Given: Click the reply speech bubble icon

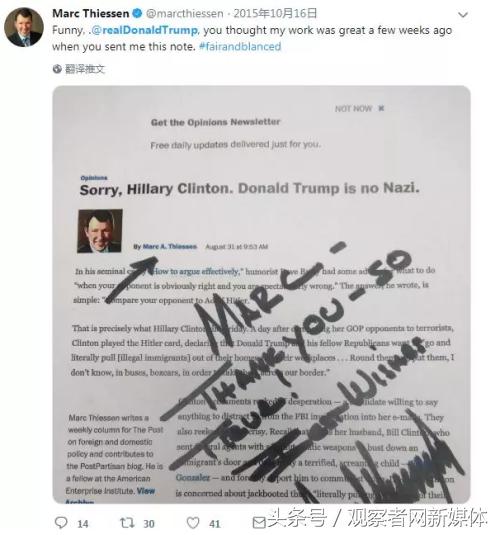Looking at the screenshot, I should coord(61,523).
